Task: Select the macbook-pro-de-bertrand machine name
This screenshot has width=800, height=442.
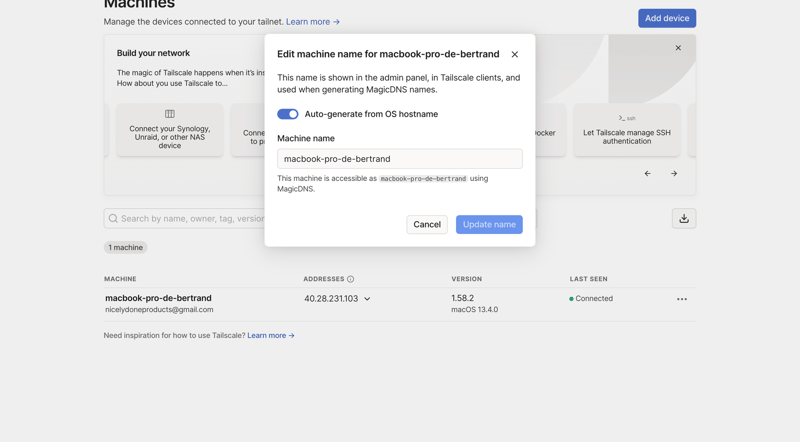Action: click(x=158, y=298)
